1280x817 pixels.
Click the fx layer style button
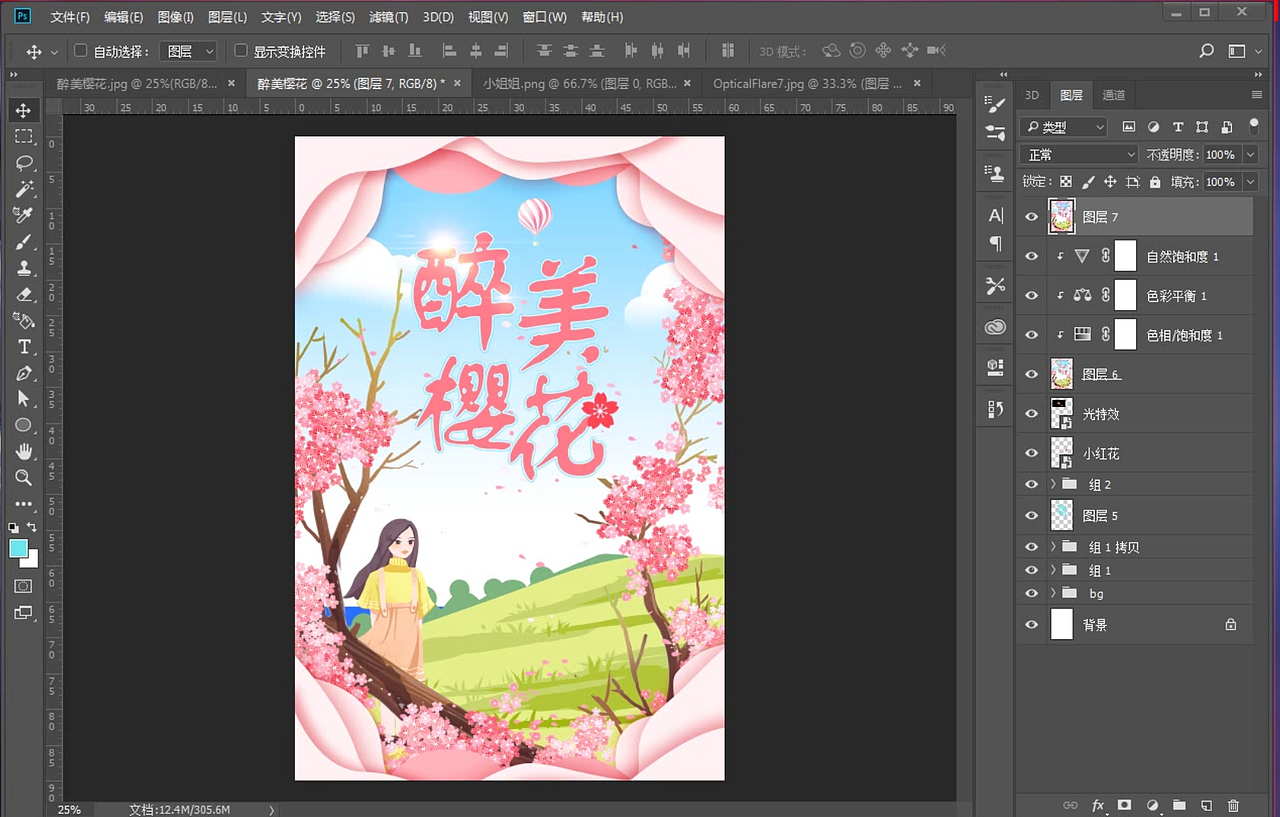tap(1097, 805)
